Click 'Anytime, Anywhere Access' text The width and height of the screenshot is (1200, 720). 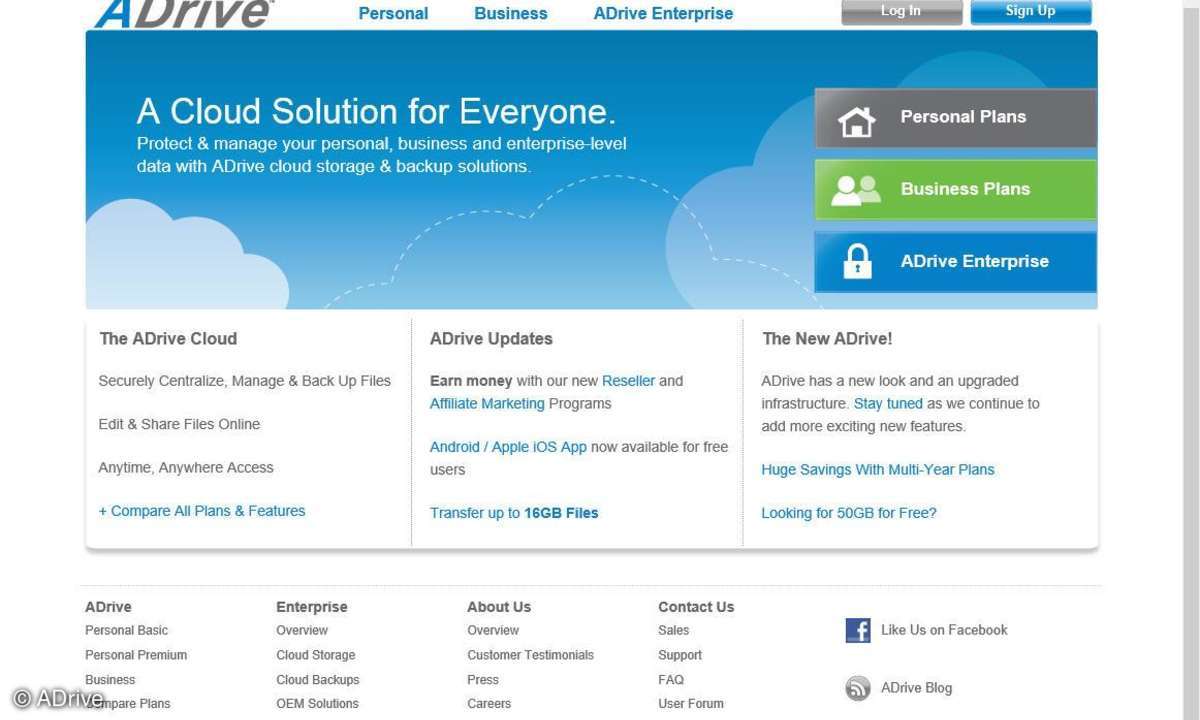(186, 468)
